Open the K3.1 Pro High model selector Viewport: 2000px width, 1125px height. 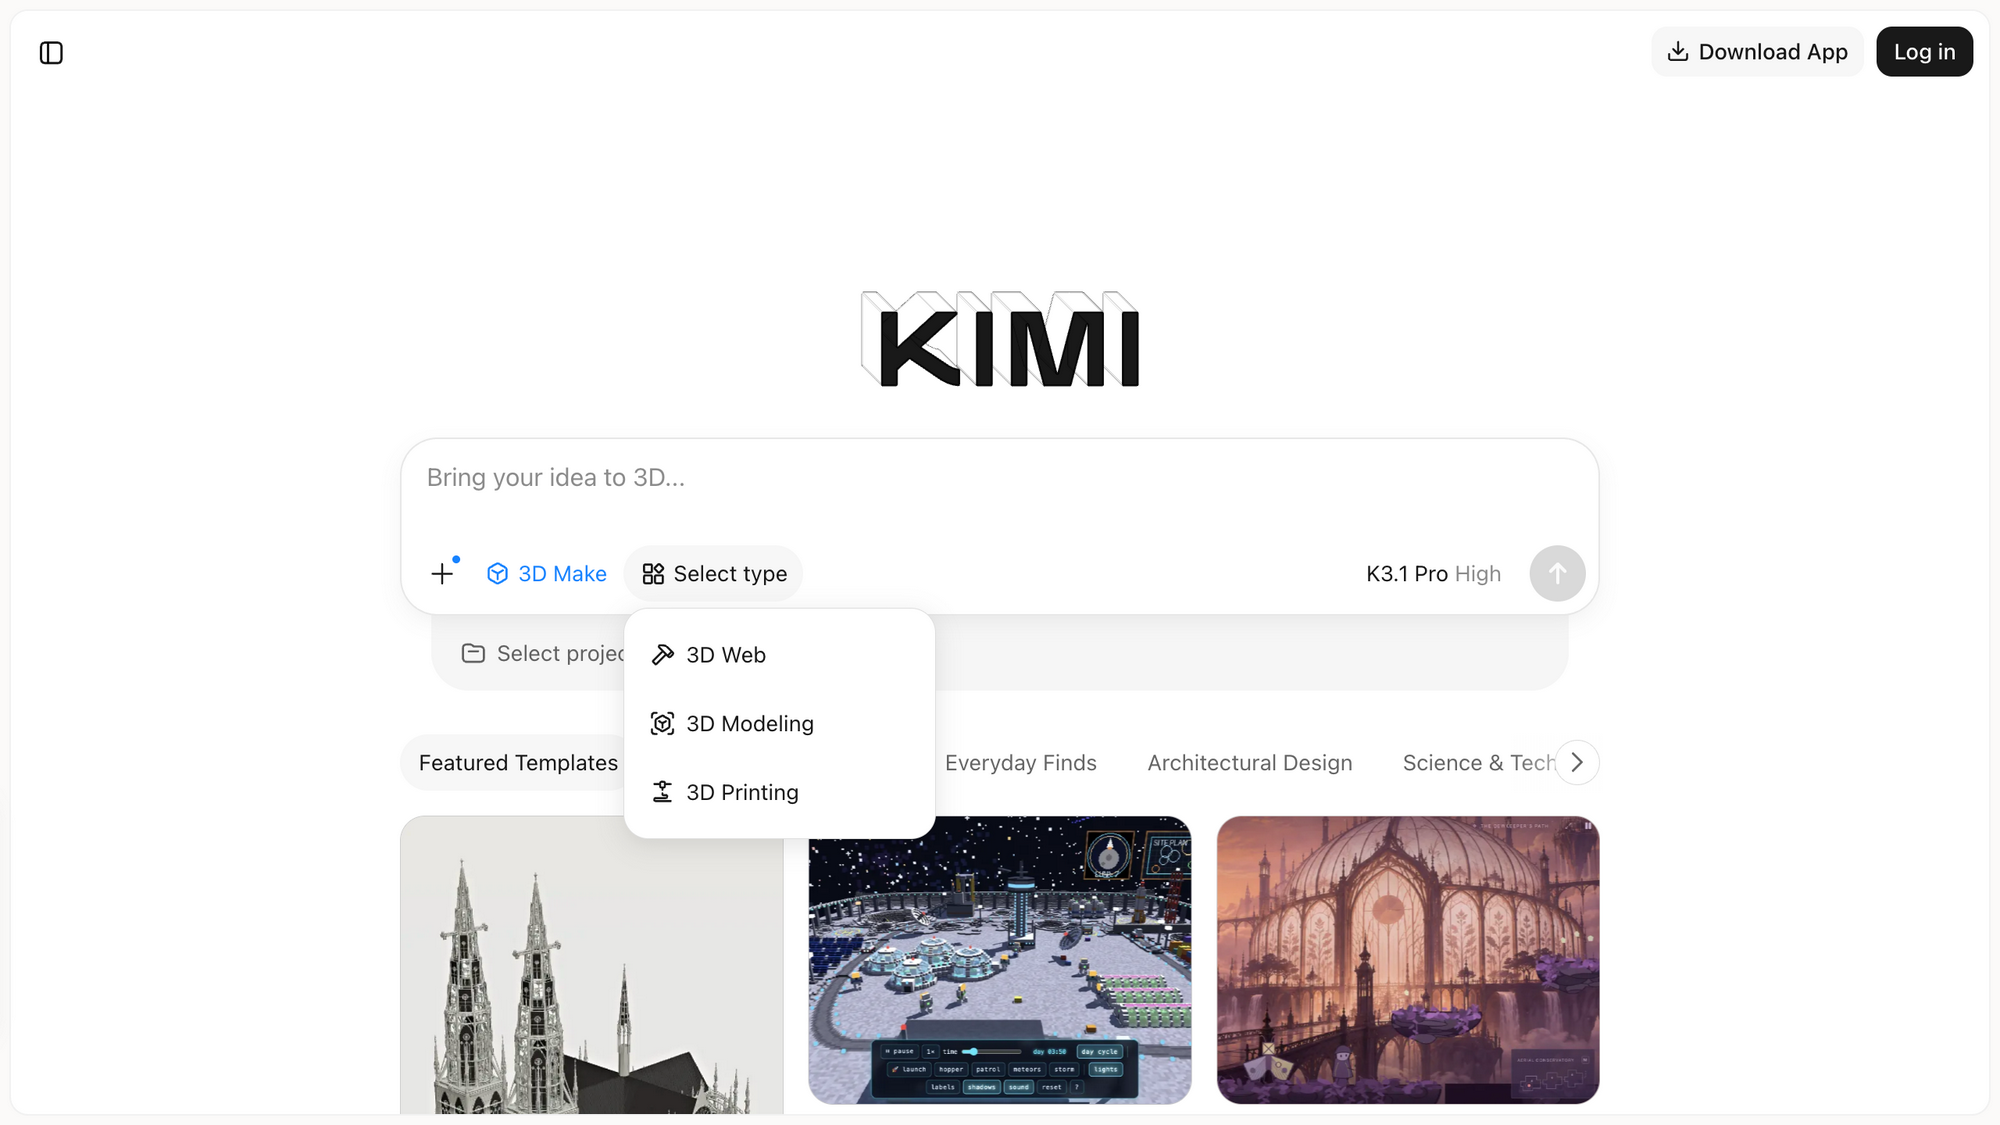[1433, 574]
